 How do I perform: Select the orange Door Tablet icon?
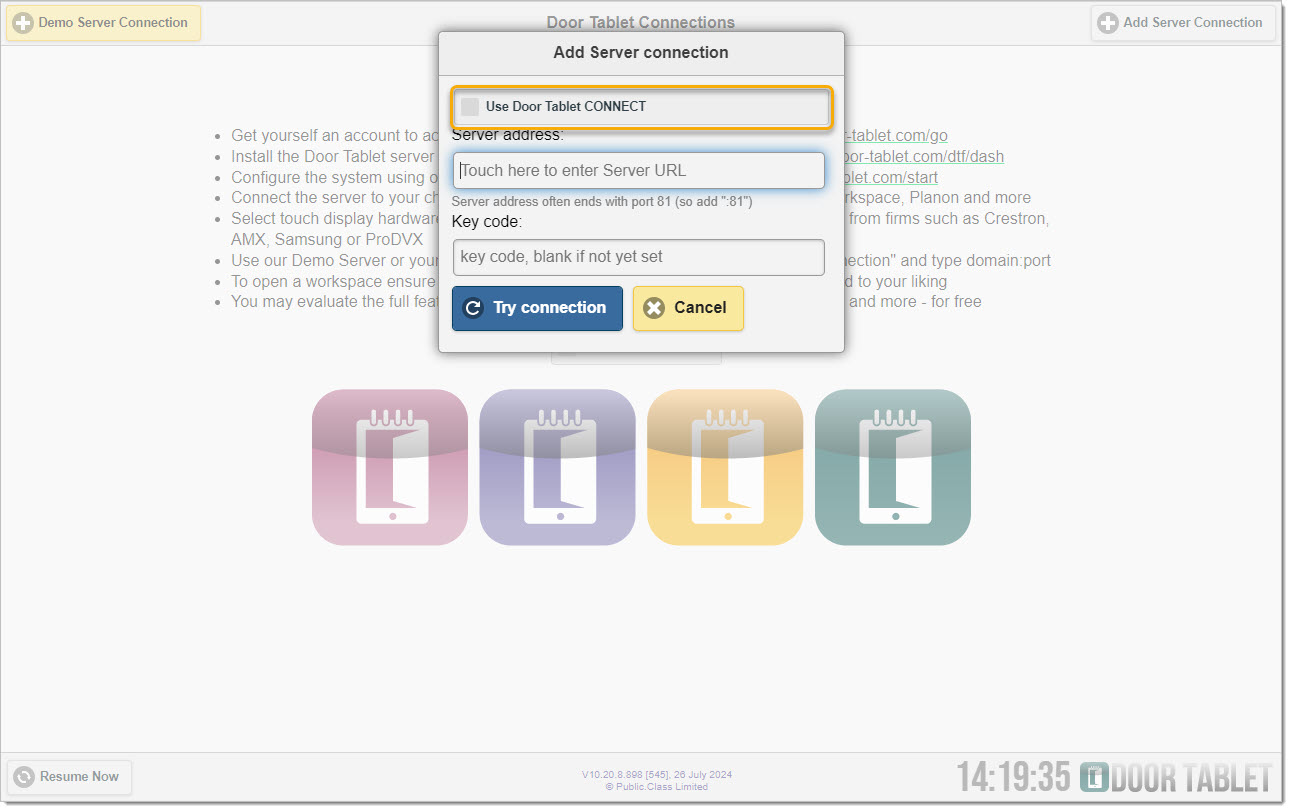[x=725, y=467]
